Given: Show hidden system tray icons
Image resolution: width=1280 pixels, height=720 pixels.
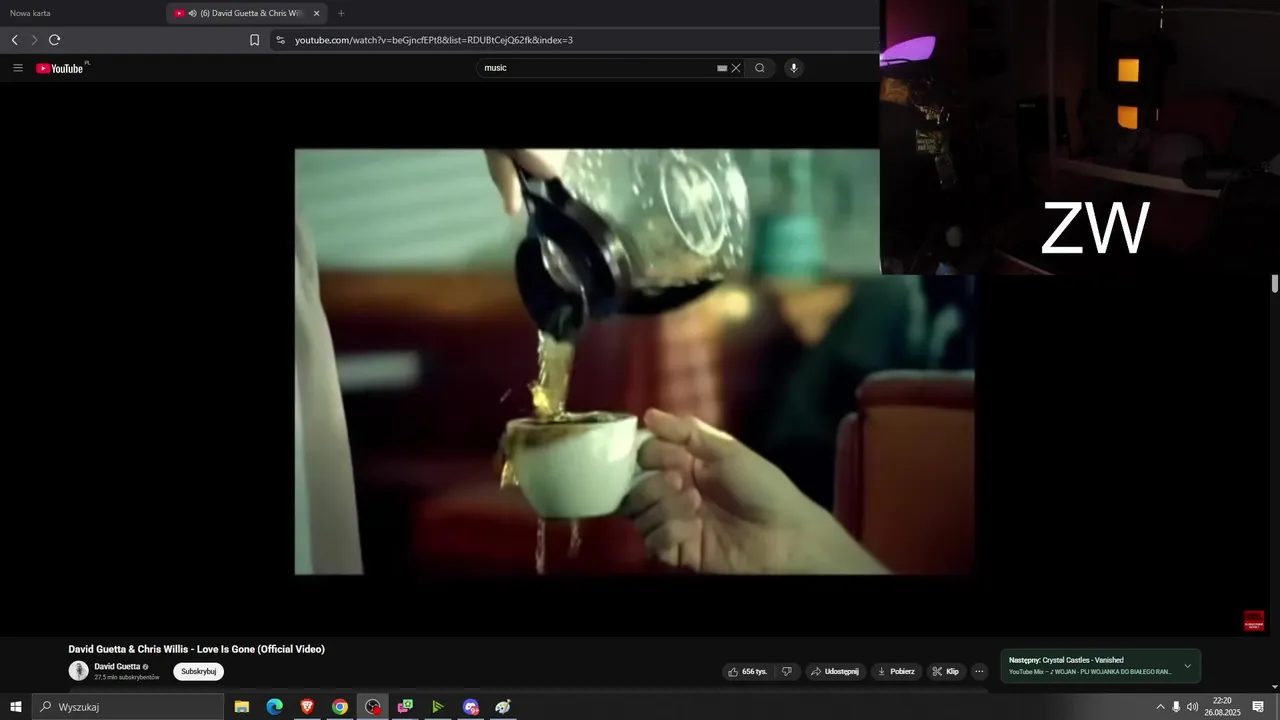Looking at the screenshot, I should (1160, 707).
